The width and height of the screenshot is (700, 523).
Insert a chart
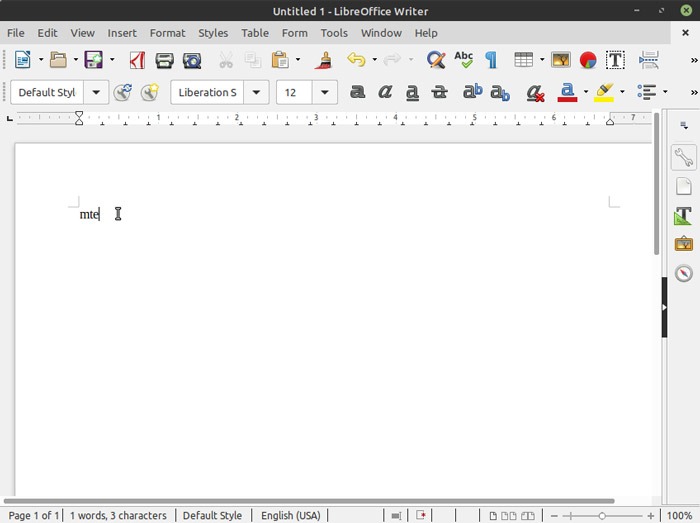[588, 60]
